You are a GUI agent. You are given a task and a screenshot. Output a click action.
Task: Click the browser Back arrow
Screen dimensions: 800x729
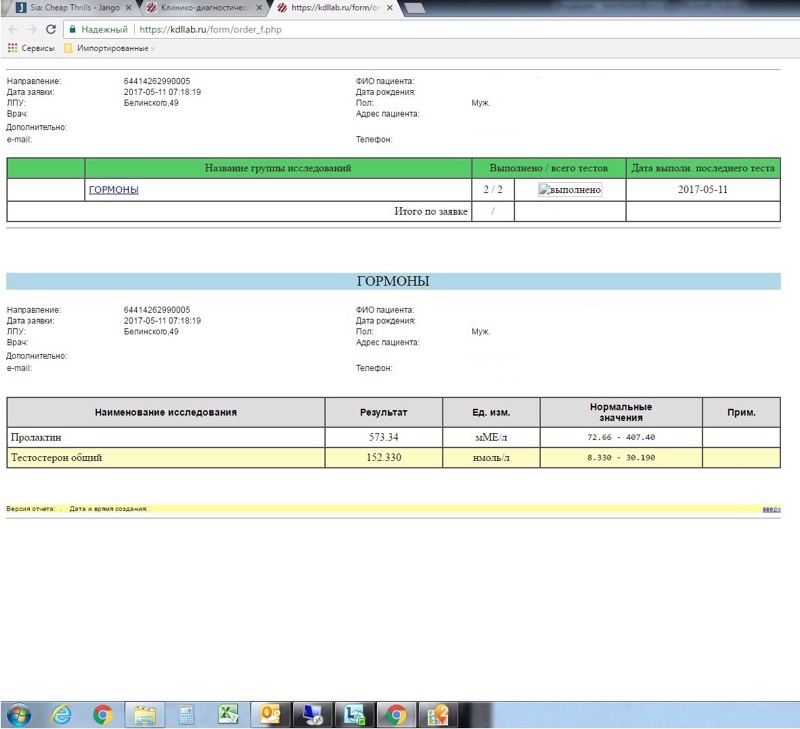pos(13,30)
